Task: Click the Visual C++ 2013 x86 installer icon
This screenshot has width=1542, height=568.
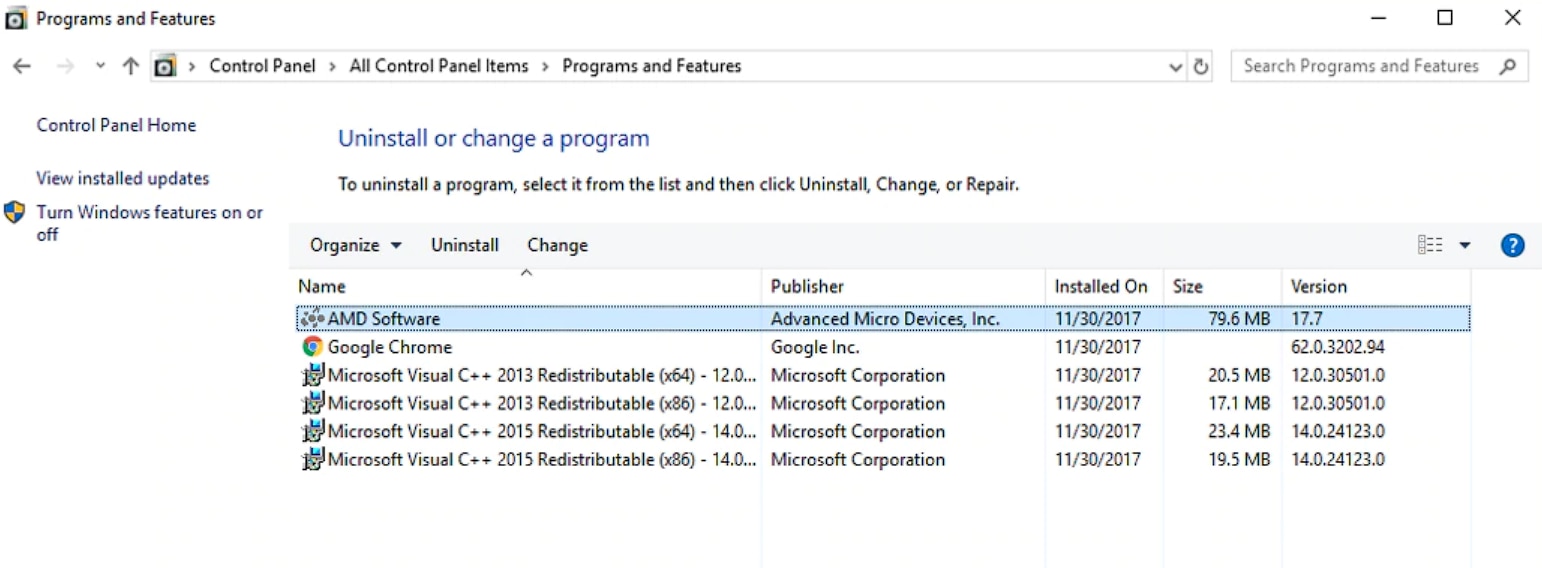Action: click(312, 403)
